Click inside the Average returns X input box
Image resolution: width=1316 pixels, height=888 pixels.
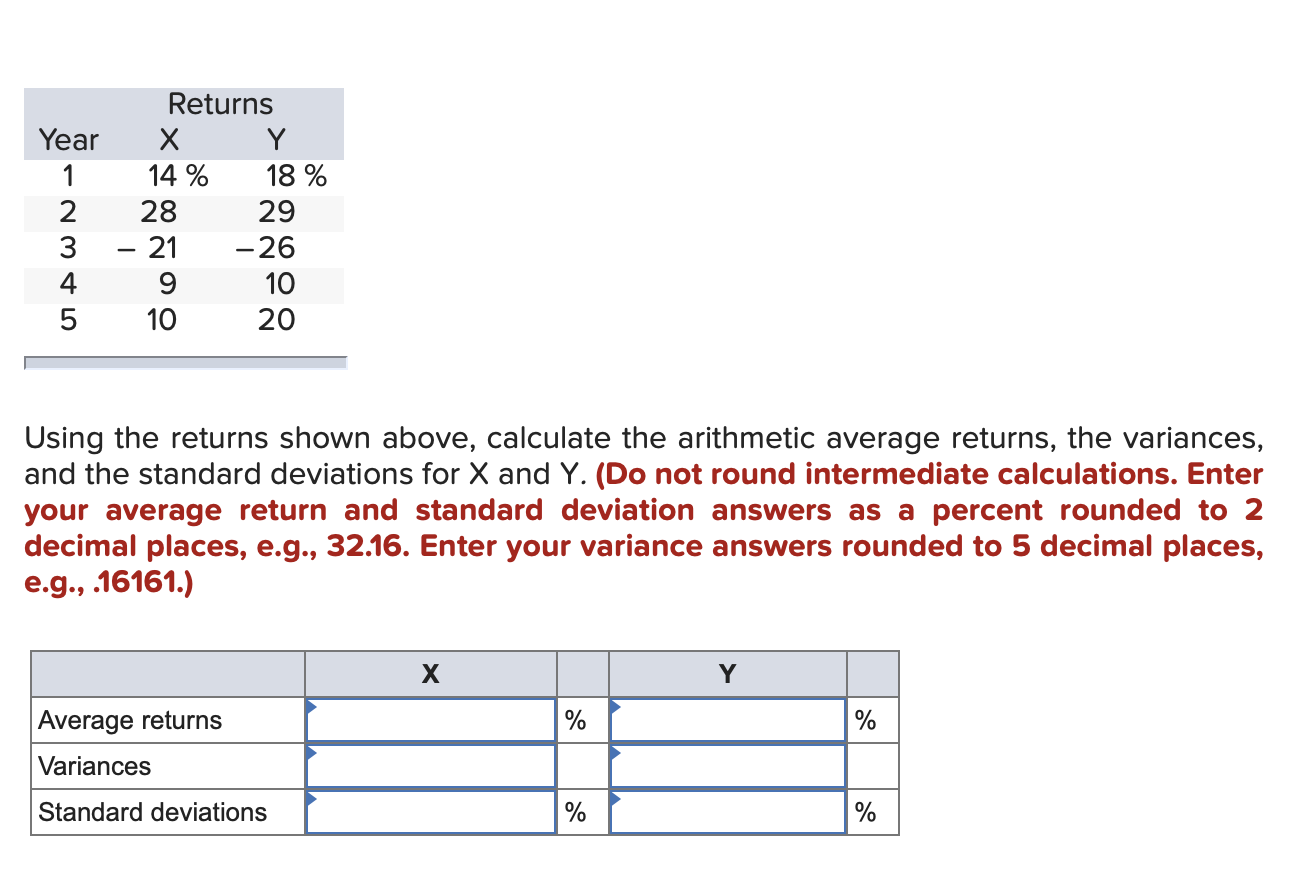430,720
